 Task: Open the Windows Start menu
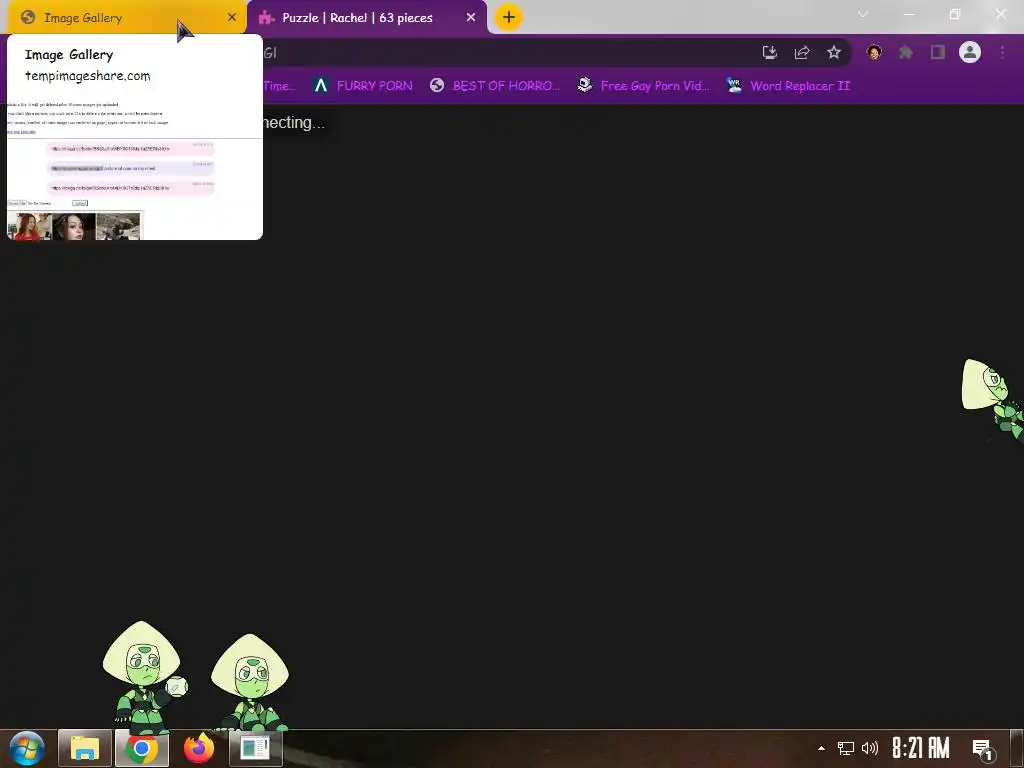(27, 748)
